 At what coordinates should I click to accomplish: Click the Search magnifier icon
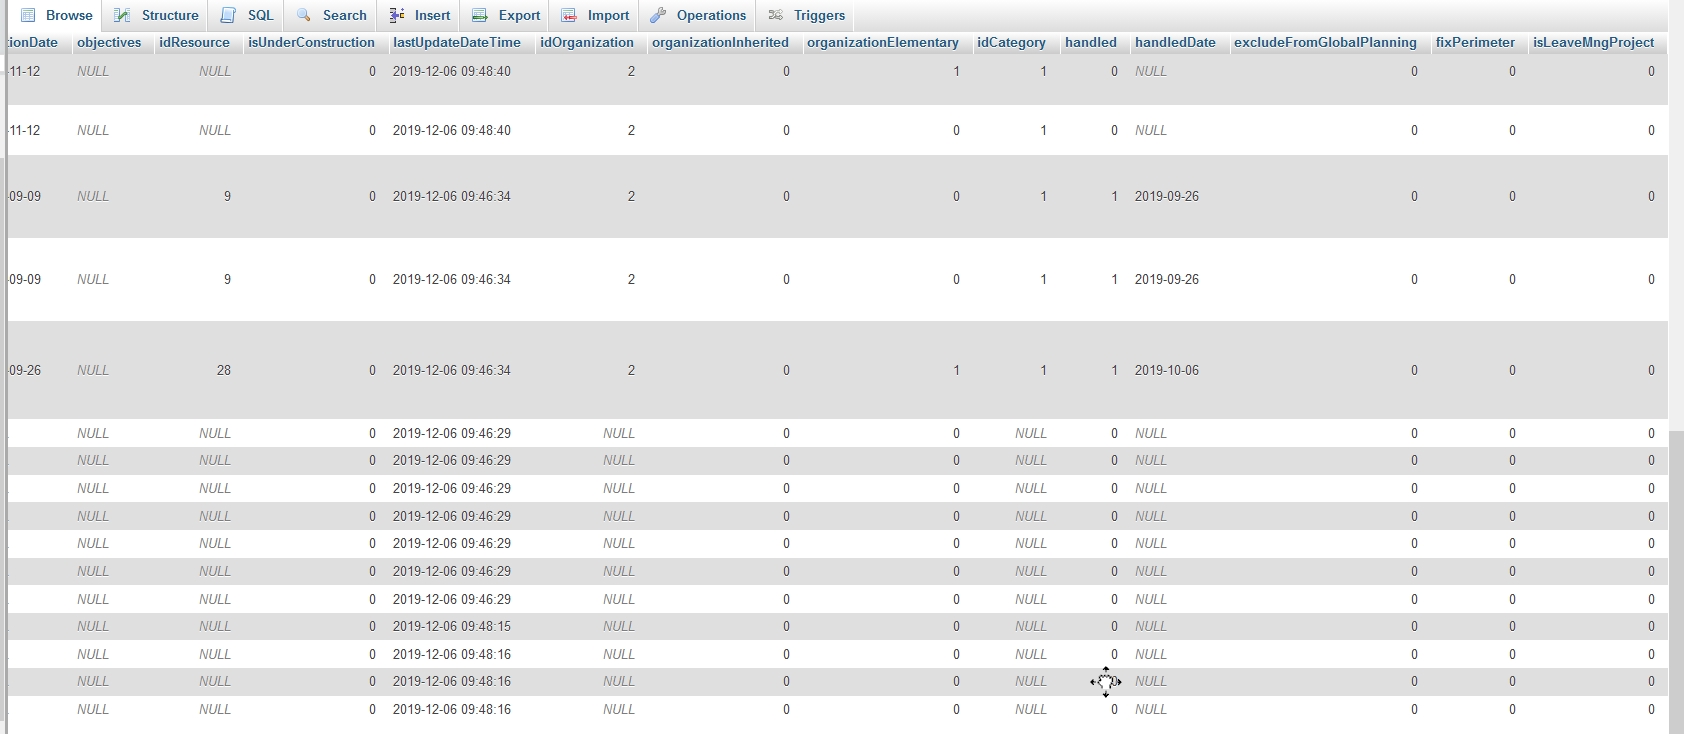[304, 15]
